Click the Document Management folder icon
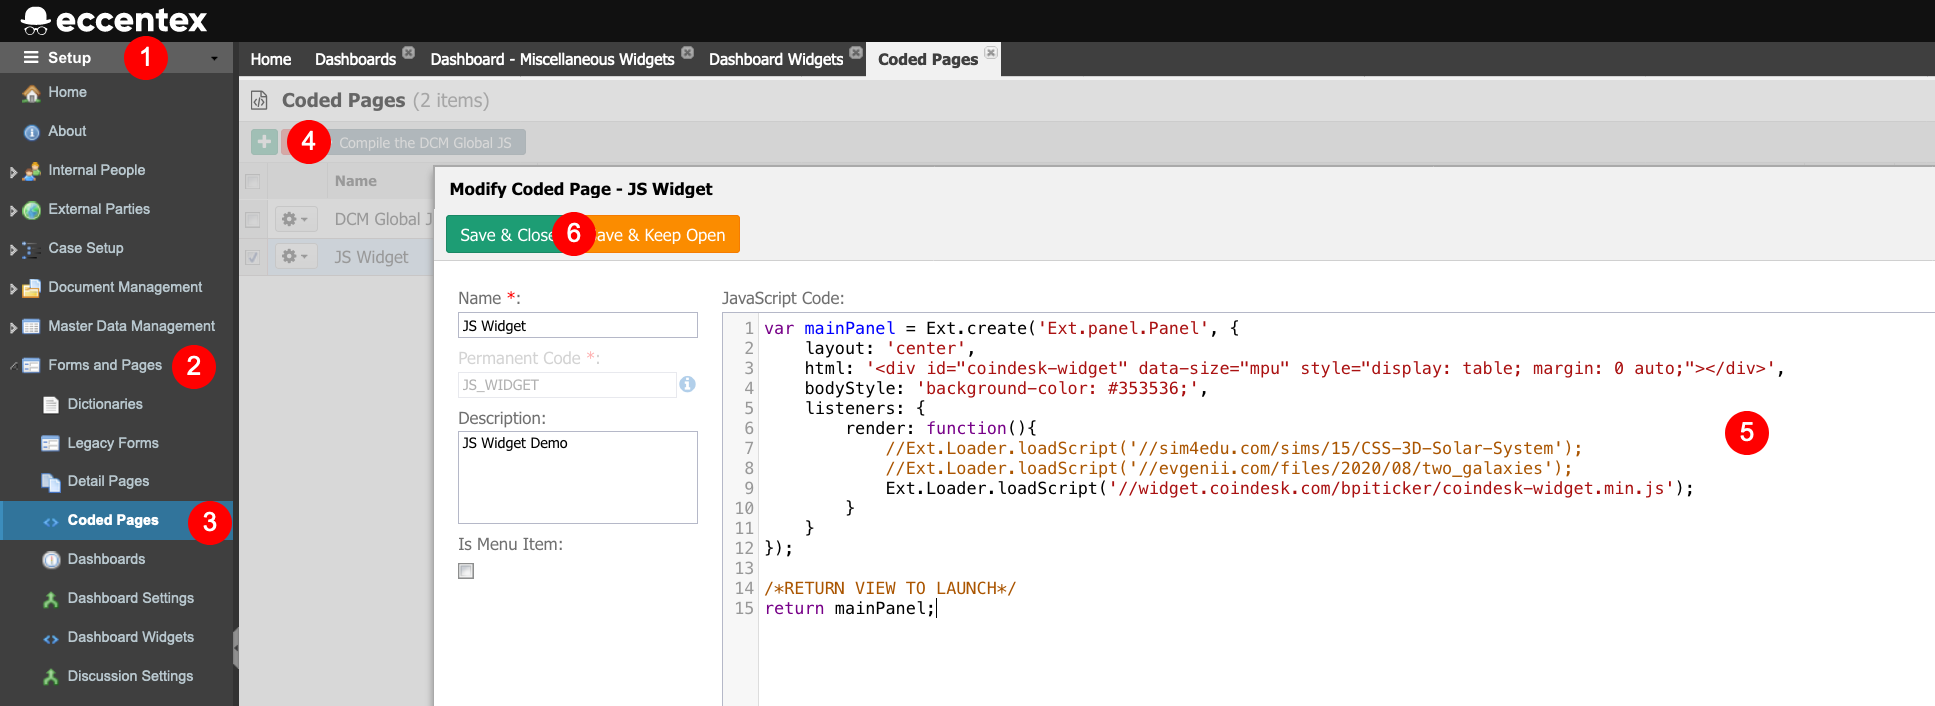 31,288
